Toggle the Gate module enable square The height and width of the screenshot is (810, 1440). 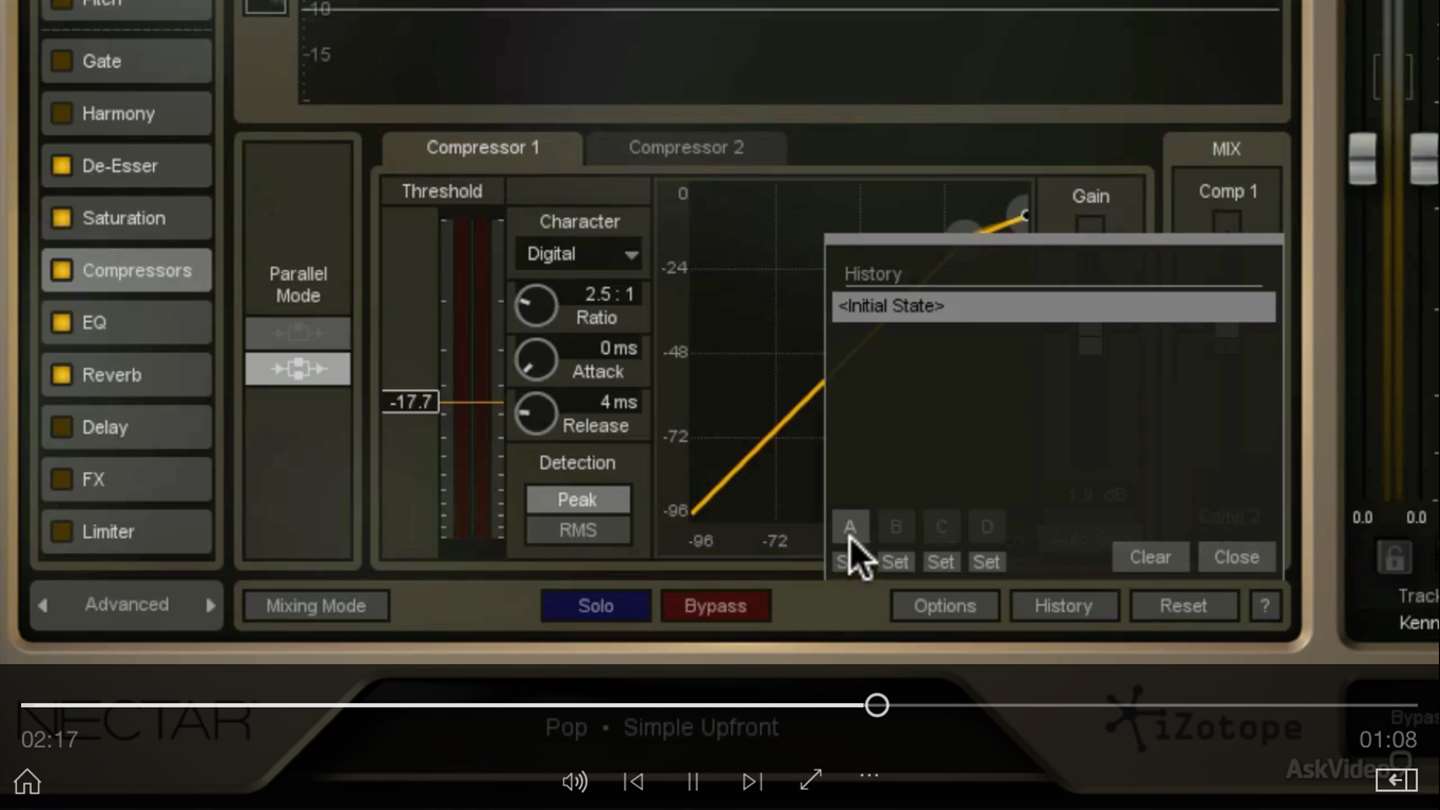(x=62, y=61)
